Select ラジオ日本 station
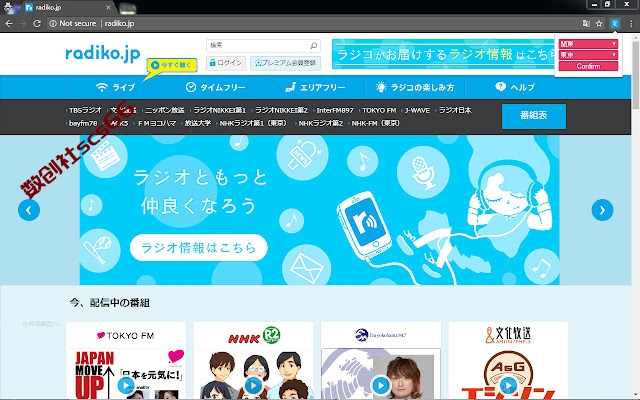 [455, 110]
